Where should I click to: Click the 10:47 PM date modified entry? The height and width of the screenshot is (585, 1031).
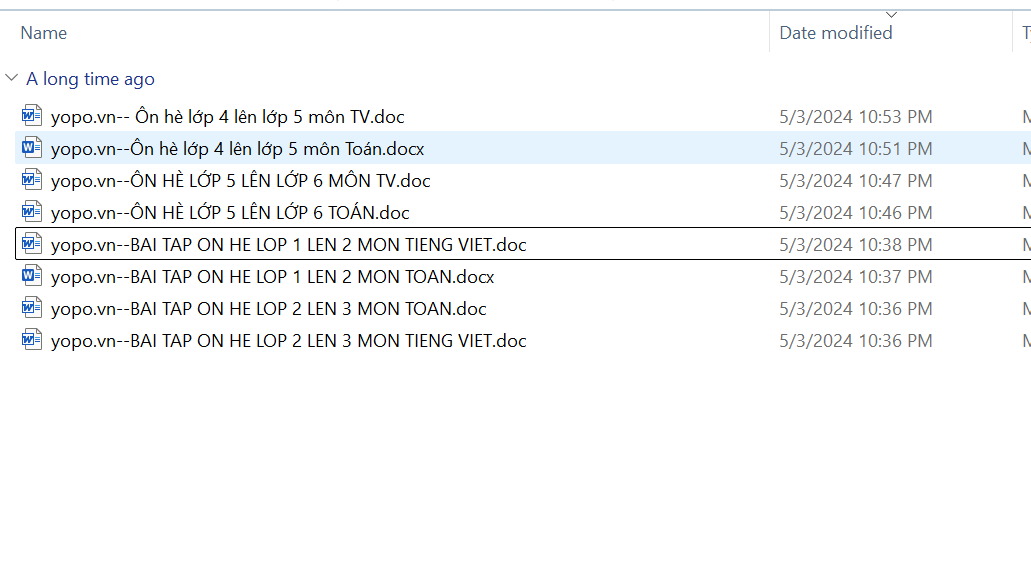point(855,181)
